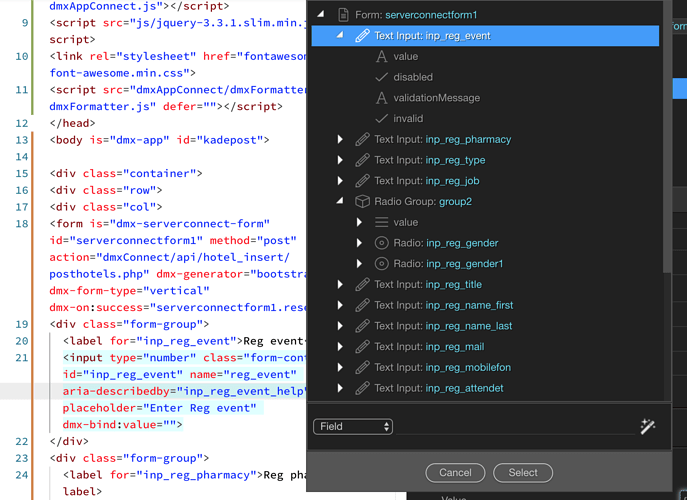The width and height of the screenshot is (687, 500).
Task: Select the 'invalid' property row
Action: click(x=485, y=118)
